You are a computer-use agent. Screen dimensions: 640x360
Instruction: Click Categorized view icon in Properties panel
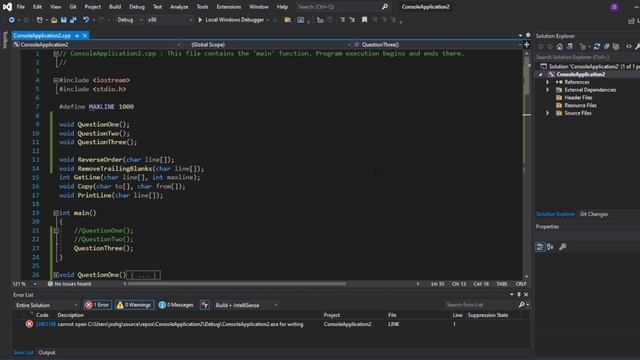(540, 247)
